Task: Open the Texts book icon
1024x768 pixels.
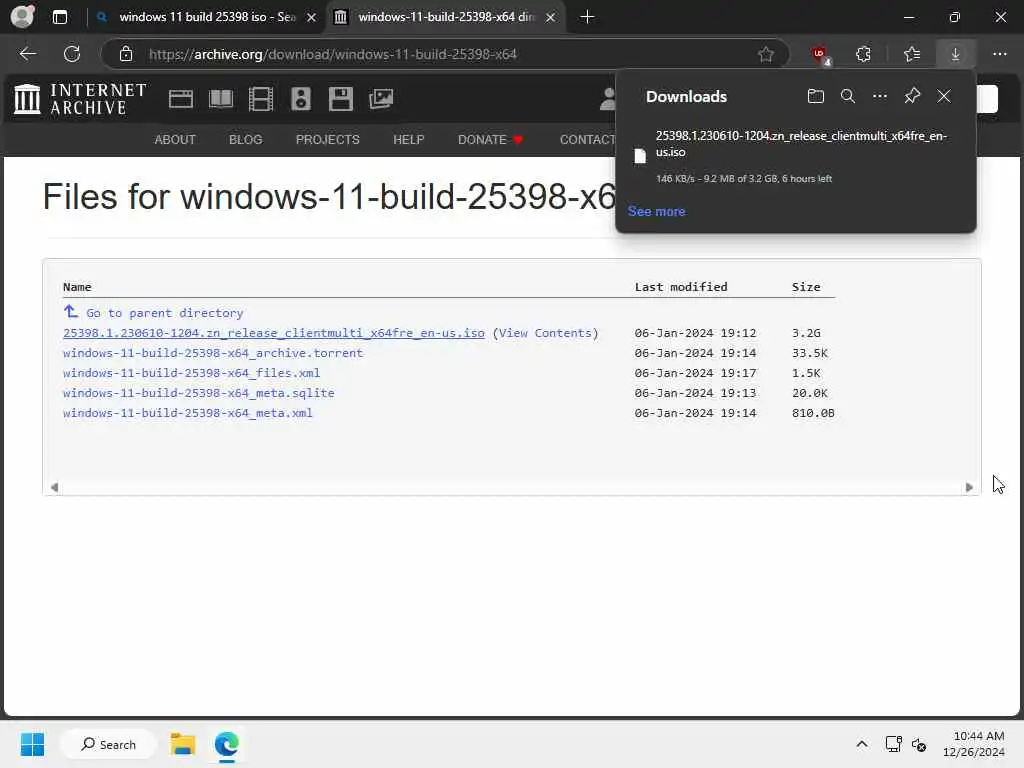Action: click(221, 99)
